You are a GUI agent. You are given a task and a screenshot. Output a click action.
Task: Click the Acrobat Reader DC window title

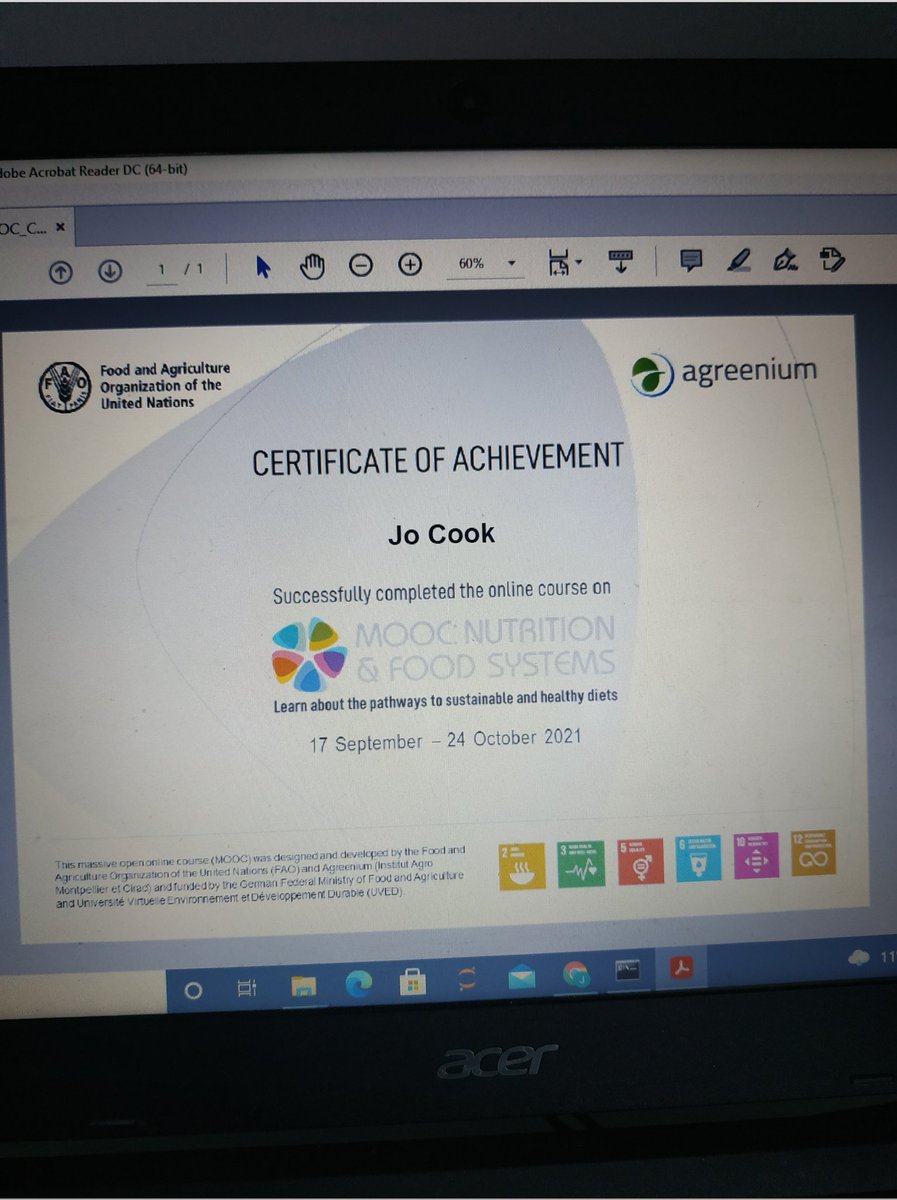pos(94,169)
